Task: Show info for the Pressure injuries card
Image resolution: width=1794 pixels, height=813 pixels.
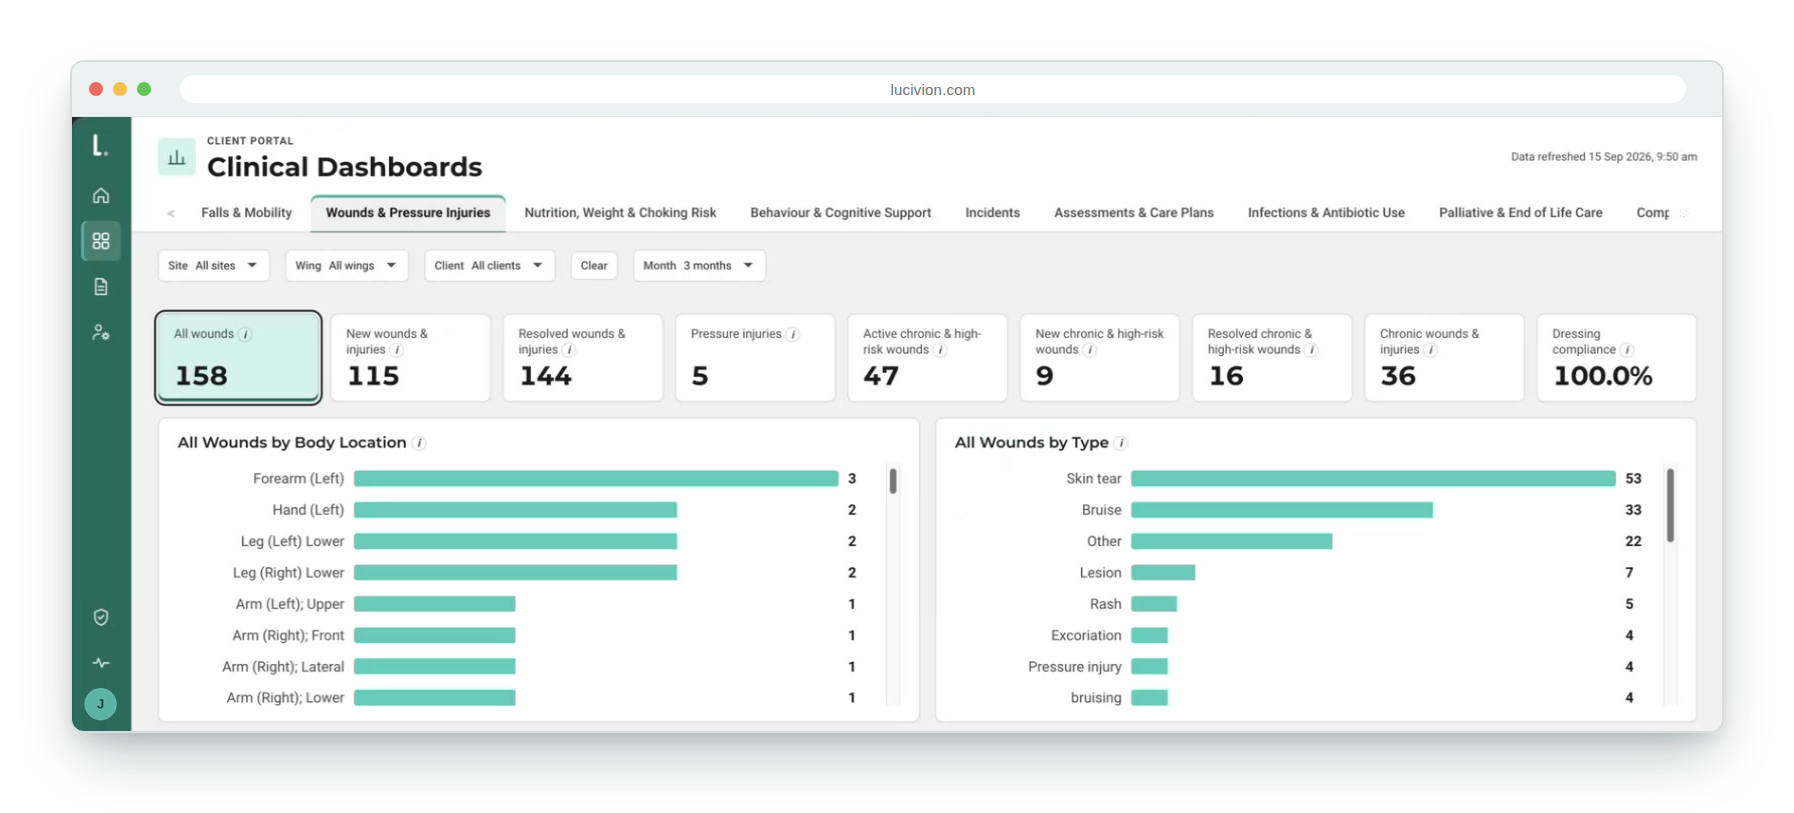Action: tap(793, 335)
